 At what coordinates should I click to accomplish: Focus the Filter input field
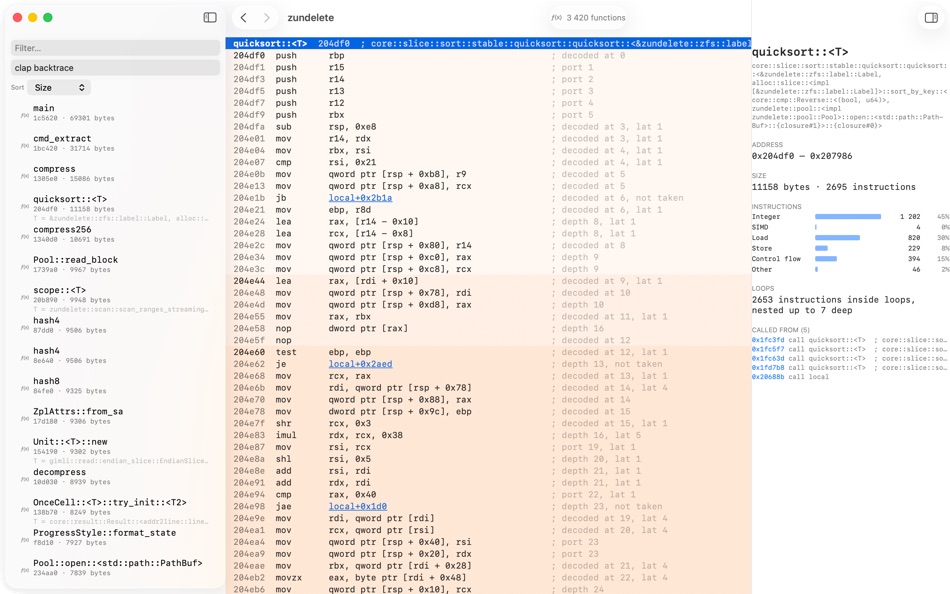pyautogui.click(x=115, y=48)
